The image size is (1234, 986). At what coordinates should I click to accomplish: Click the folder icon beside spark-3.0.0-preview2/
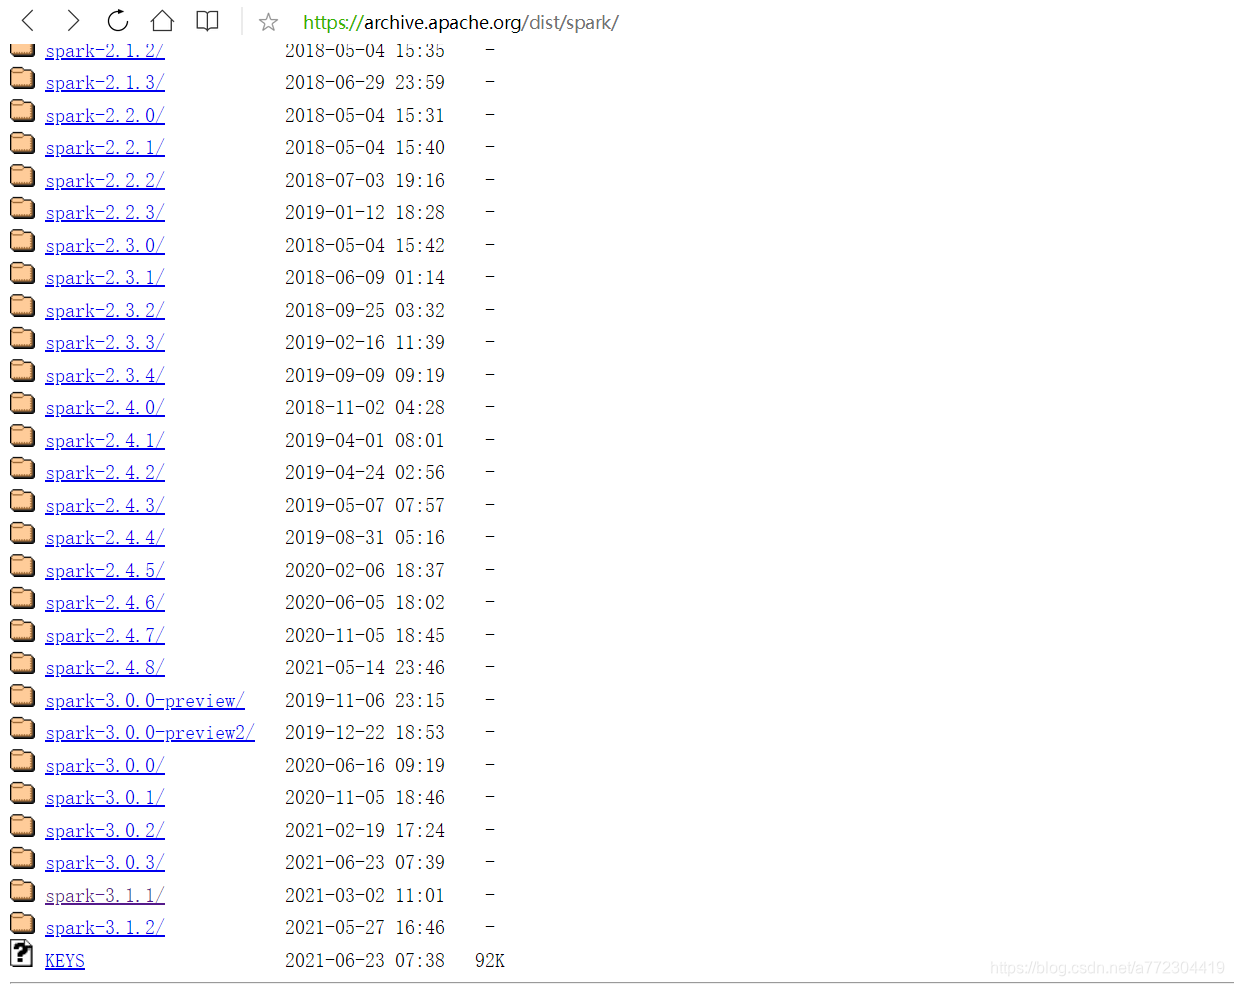pos(22,728)
